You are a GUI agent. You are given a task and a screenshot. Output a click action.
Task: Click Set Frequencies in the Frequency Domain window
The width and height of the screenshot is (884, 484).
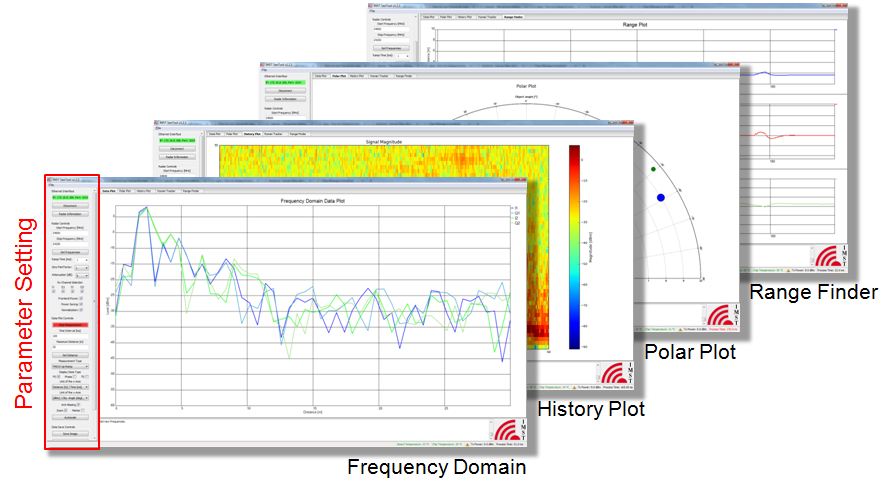pos(70,252)
